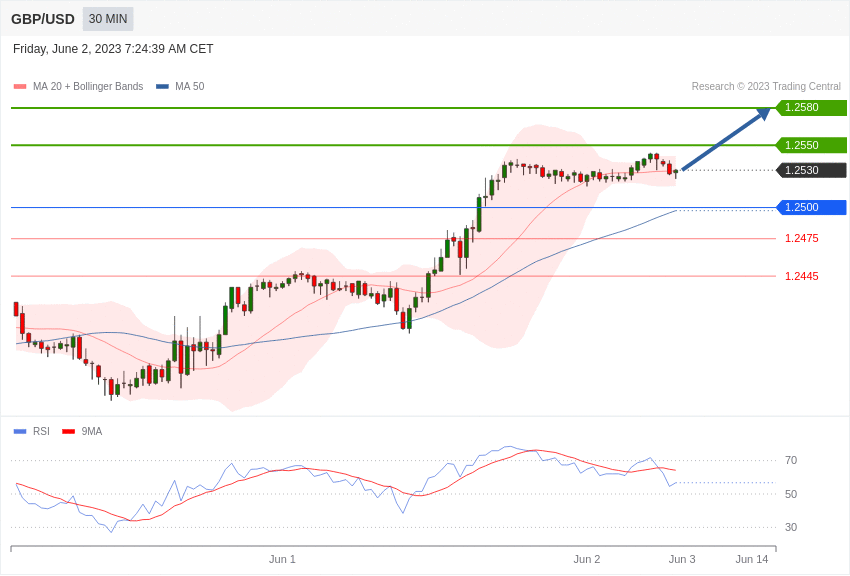
Task: Click the GBP/USD pair title
Action: click(x=43, y=19)
